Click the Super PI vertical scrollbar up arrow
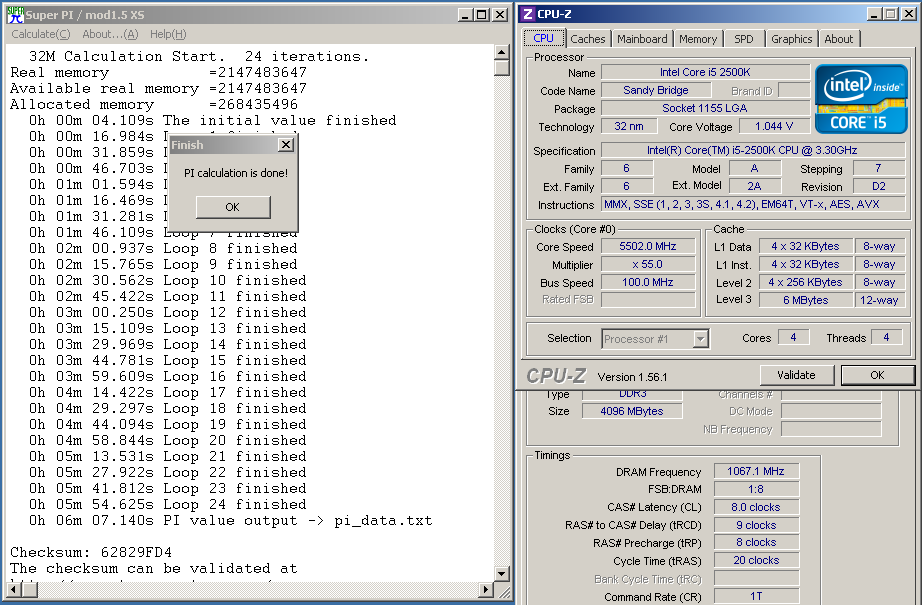This screenshot has width=922, height=605. click(502, 52)
